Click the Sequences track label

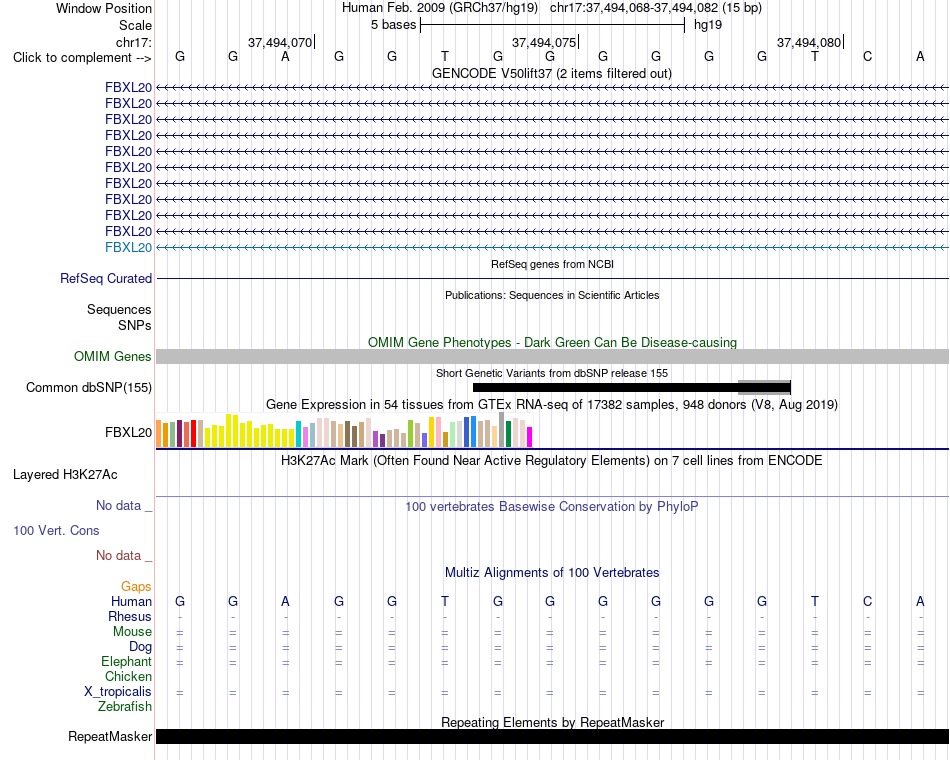coord(119,309)
